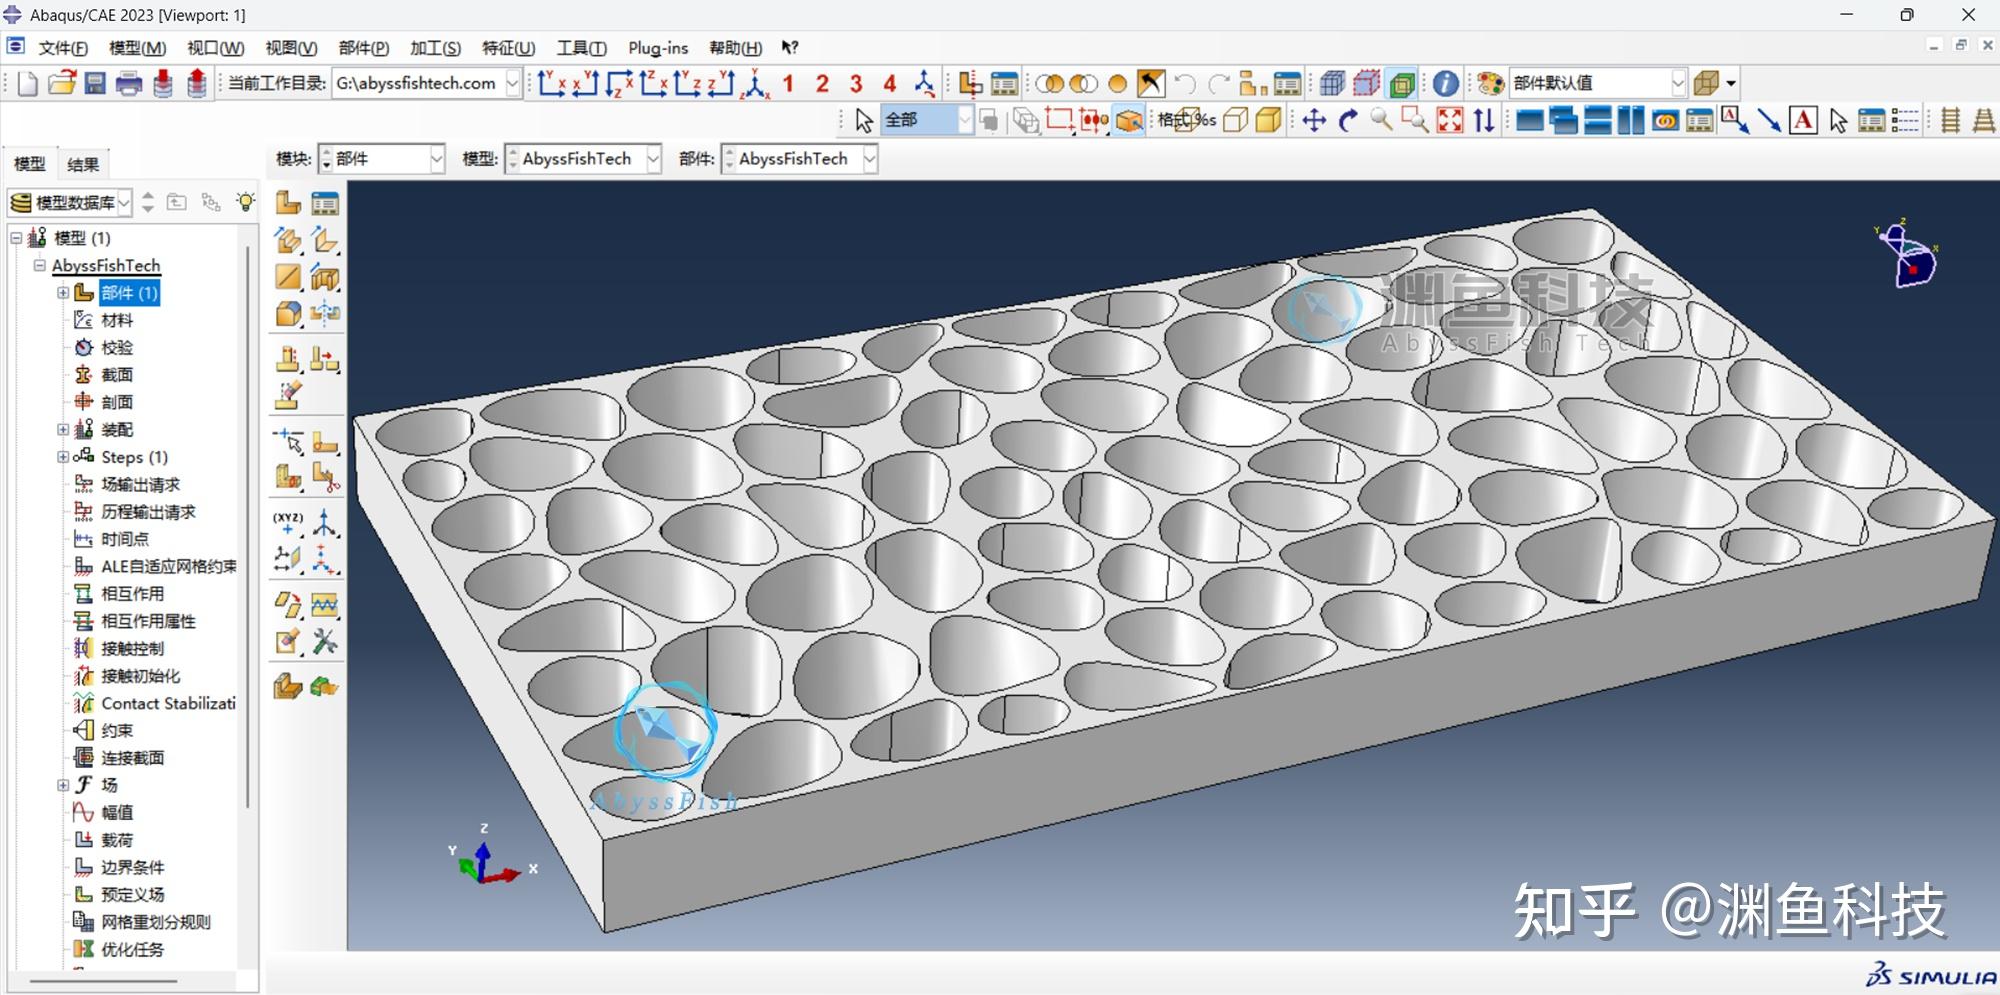Viewport: 2000px width, 995px height.
Task: Collapse the AbyssFishTech model node
Action: click(x=40, y=266)
